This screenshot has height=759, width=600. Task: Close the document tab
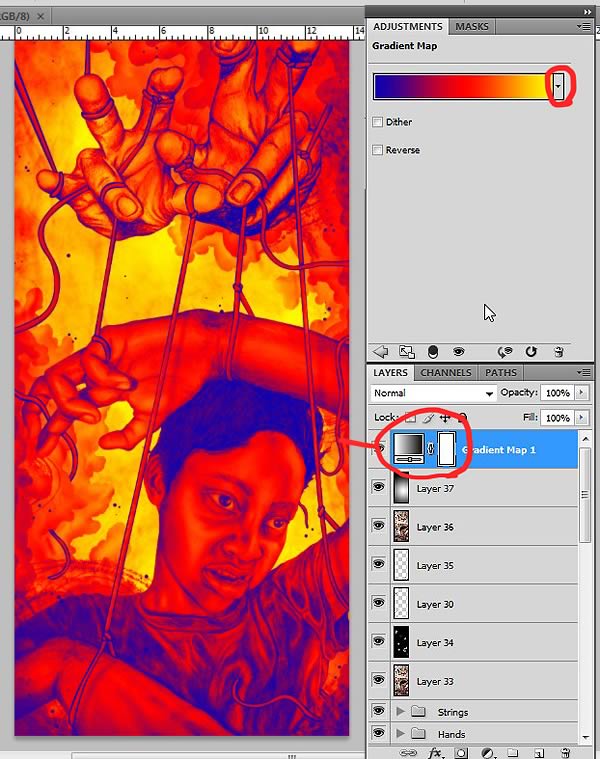coord(41,16)
